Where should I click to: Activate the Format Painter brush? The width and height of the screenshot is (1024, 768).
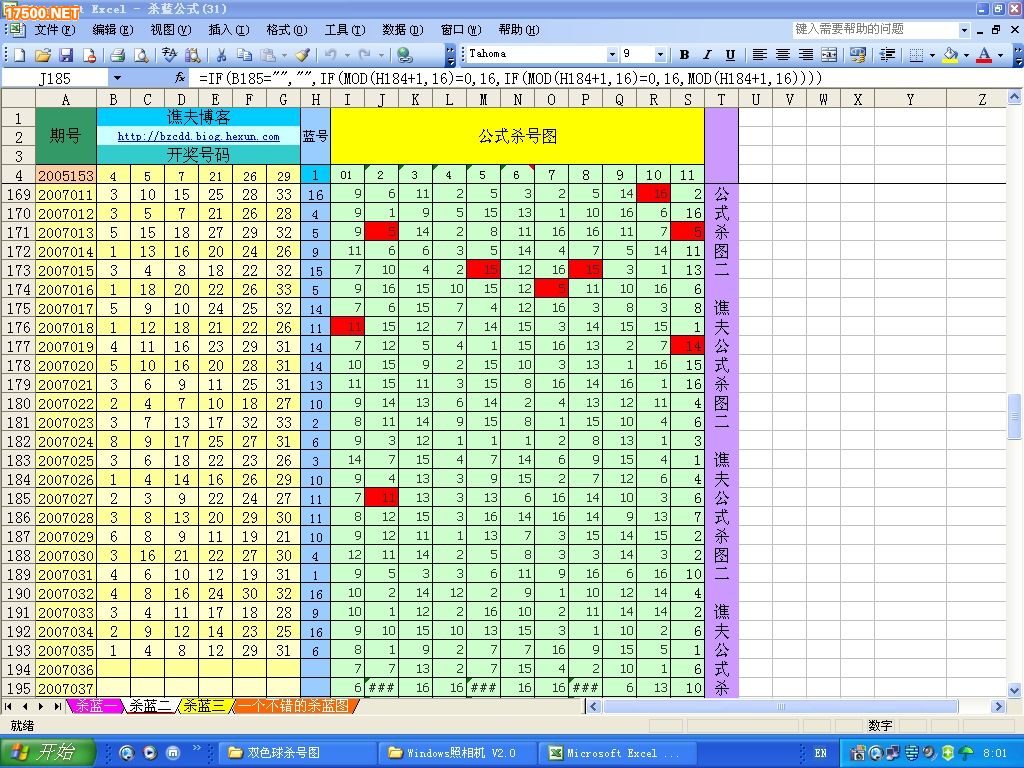[x=302, y=55]
